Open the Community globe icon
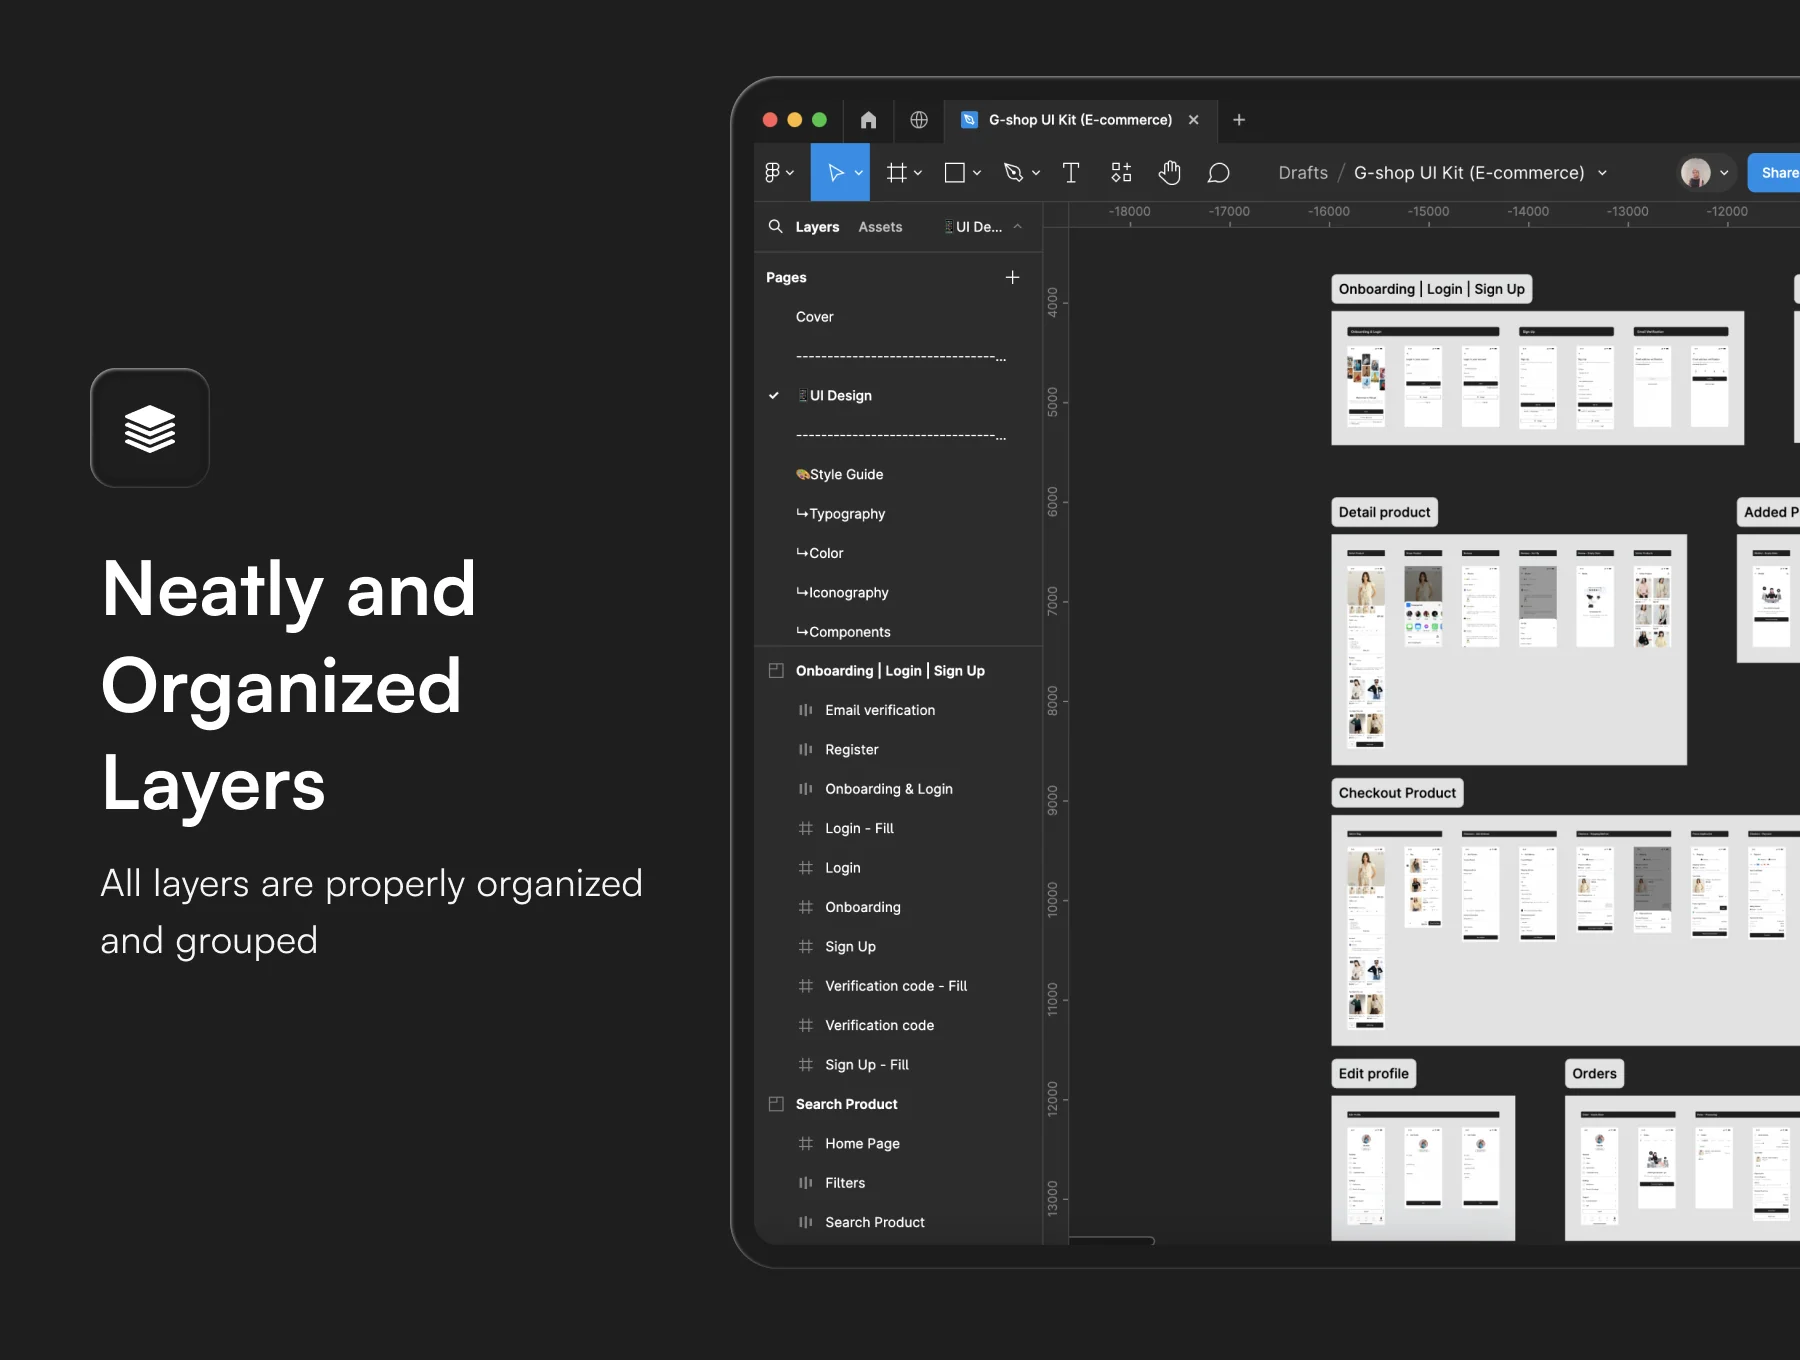Screen dimensions: 1800x1360 click(919, 120)
